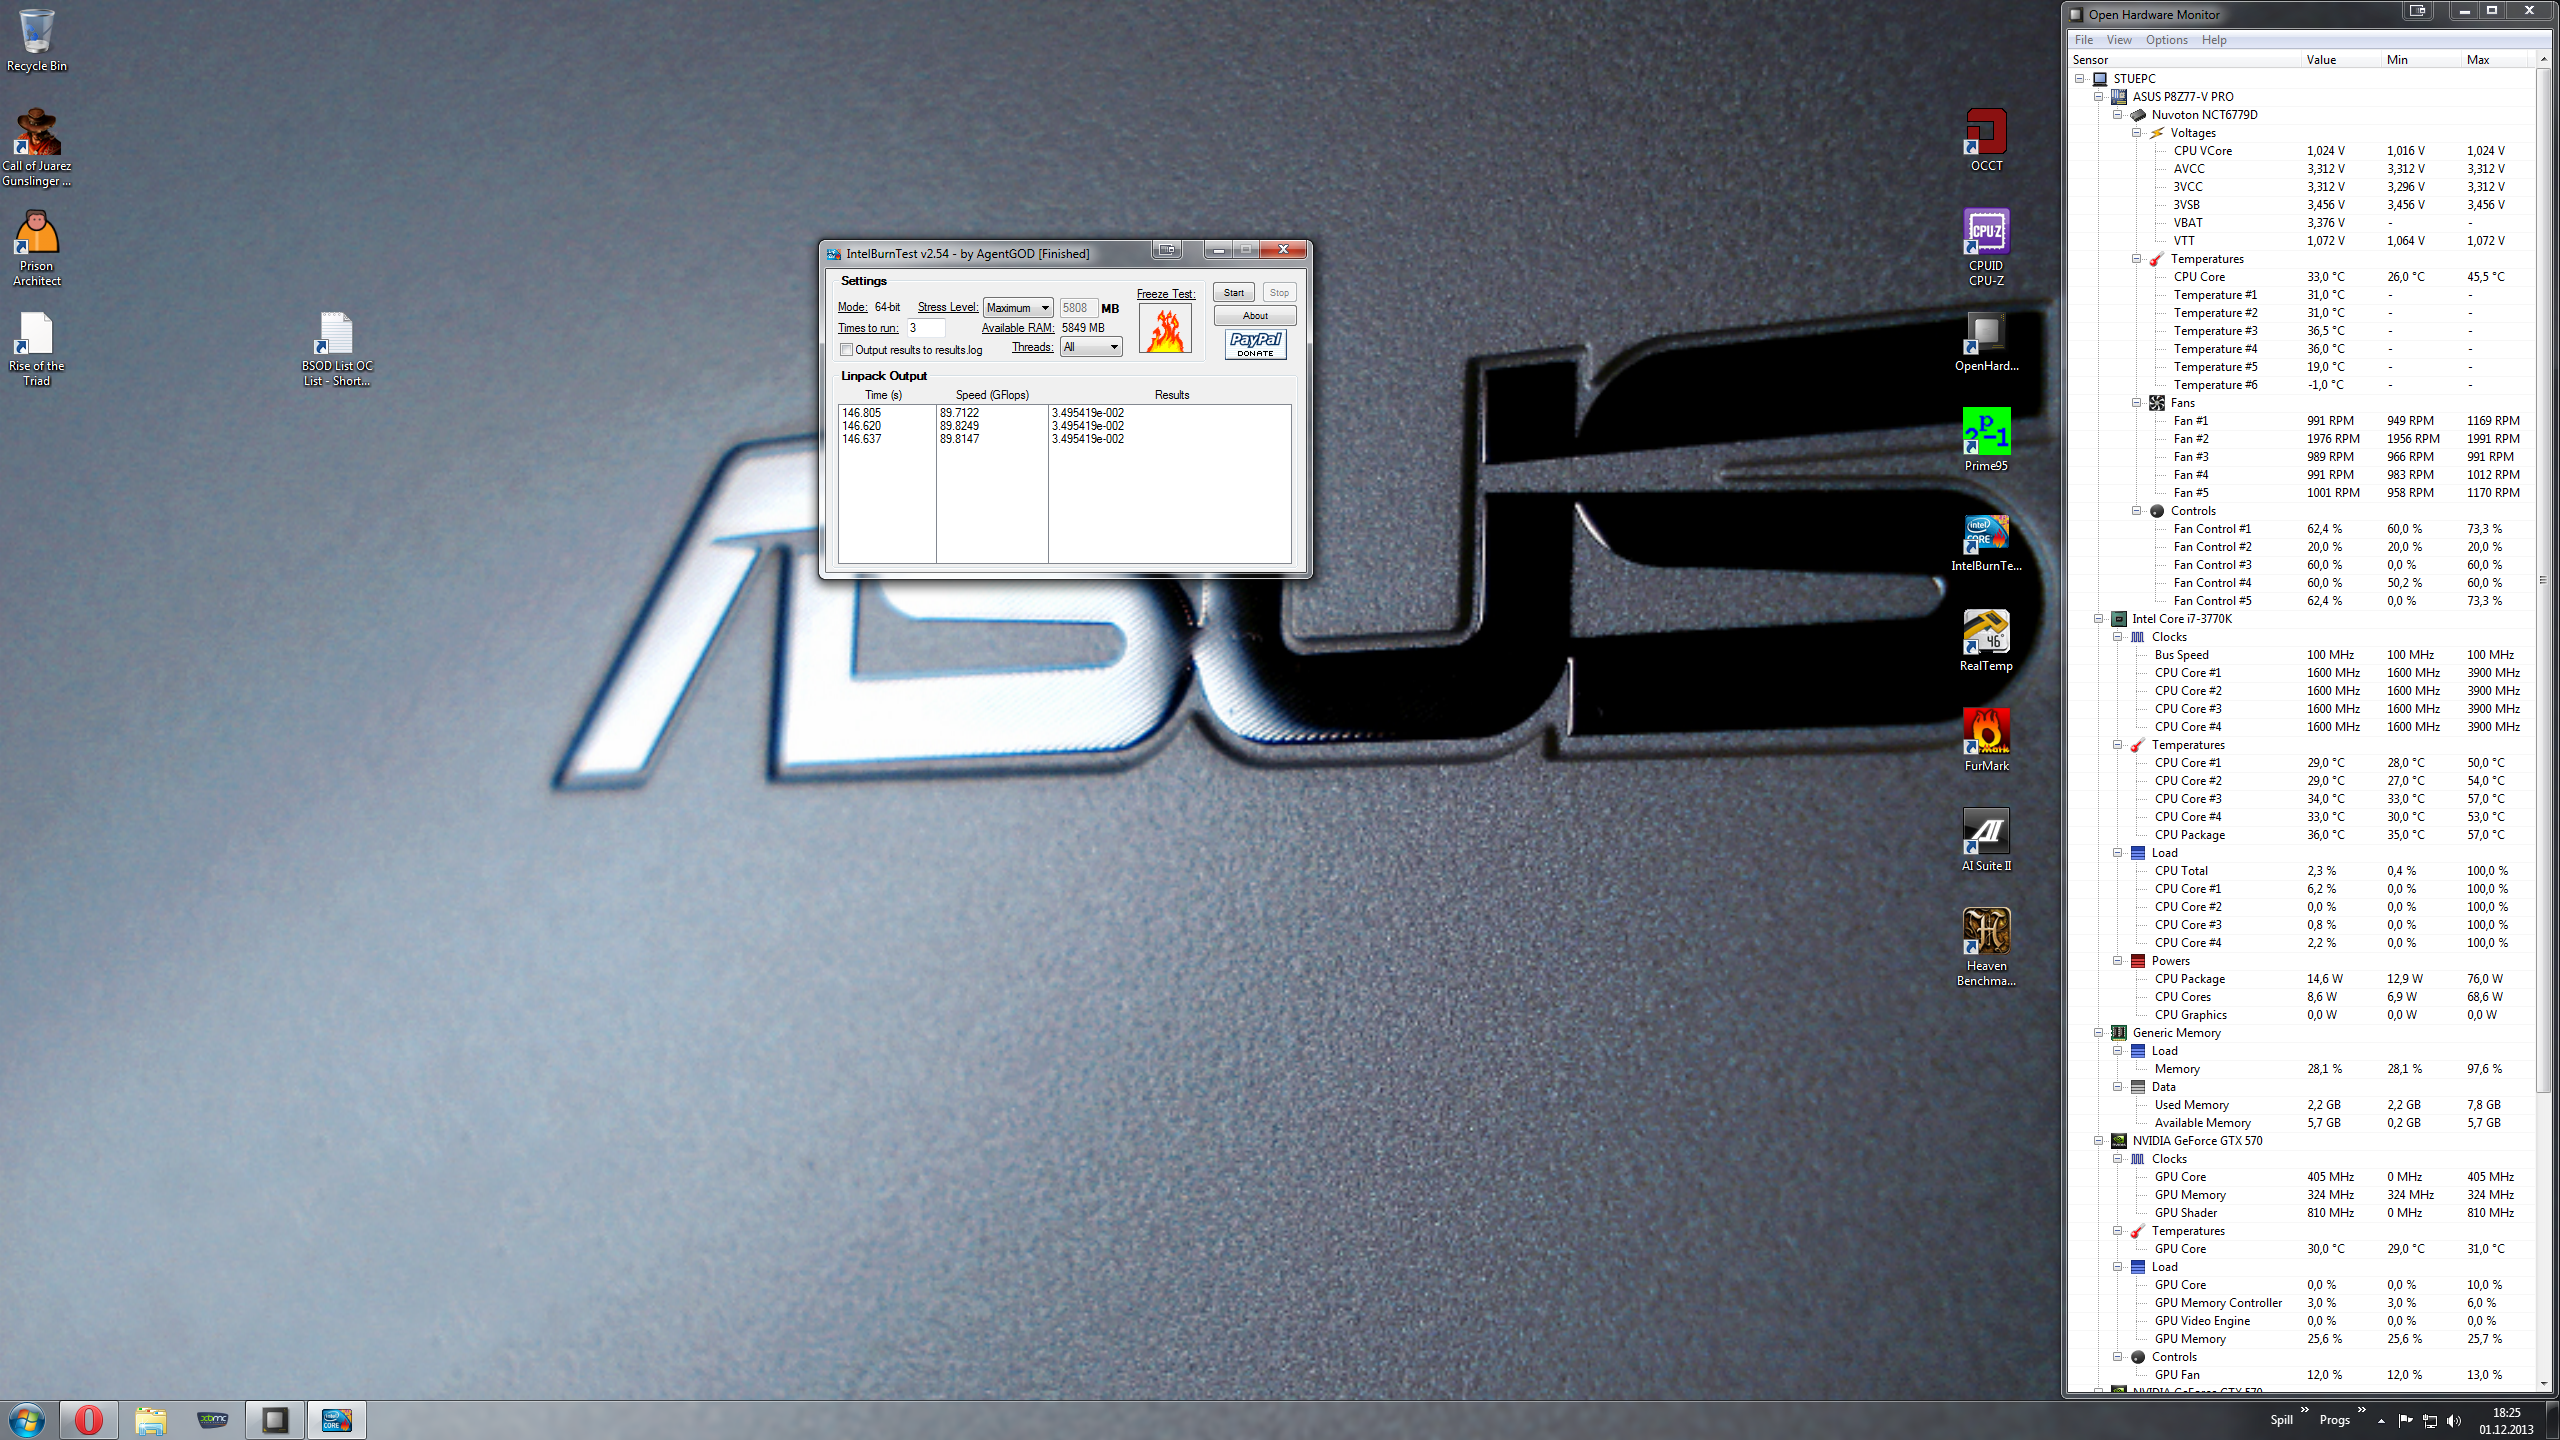This screenshot has height=1440, width=2560.
Task: Click Hardware Monitor scrollbar down arrow
Action: (2544, 1383)
